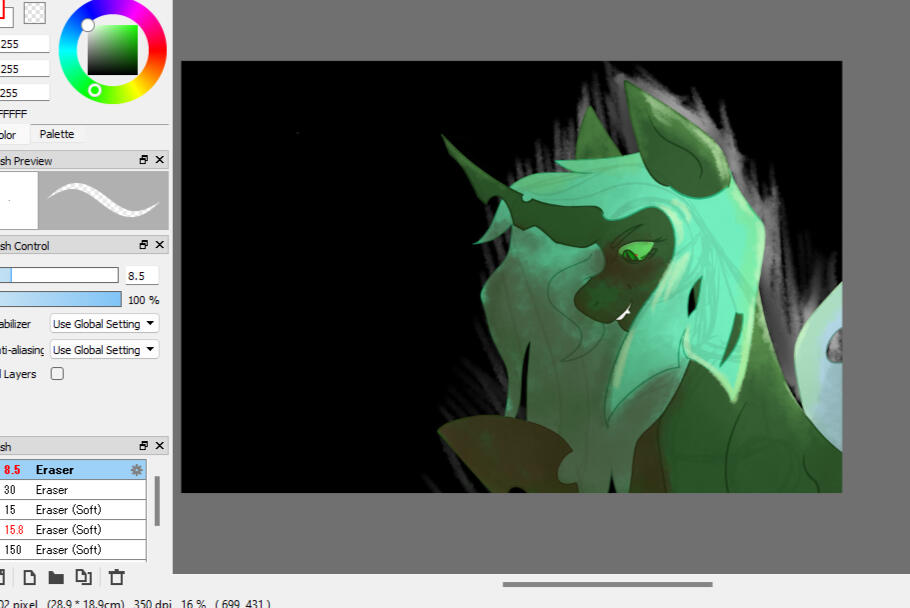
Task: Delete the brush with the trash icon
Action: click(x=116, y=577)
